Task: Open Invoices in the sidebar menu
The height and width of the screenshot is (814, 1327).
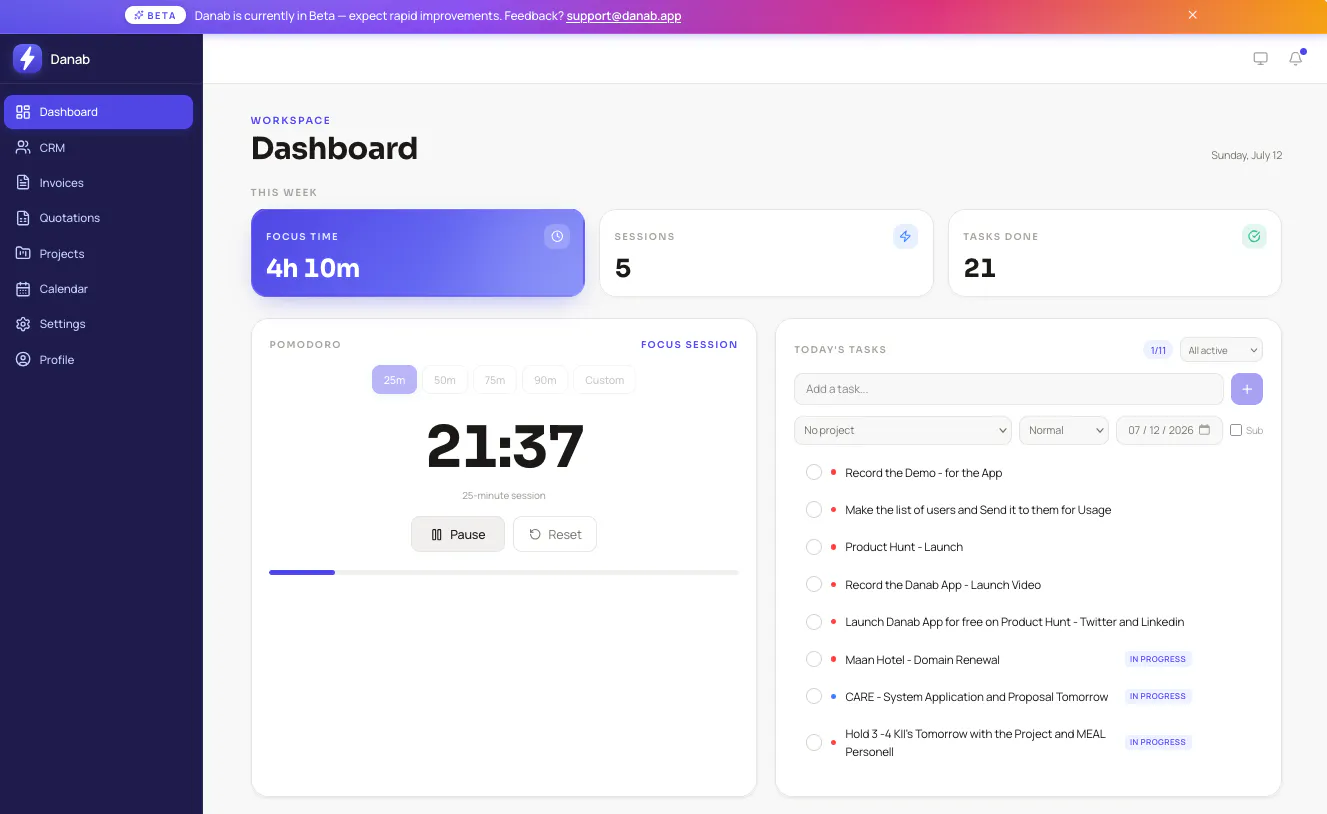Action: [x=98, y=182]
